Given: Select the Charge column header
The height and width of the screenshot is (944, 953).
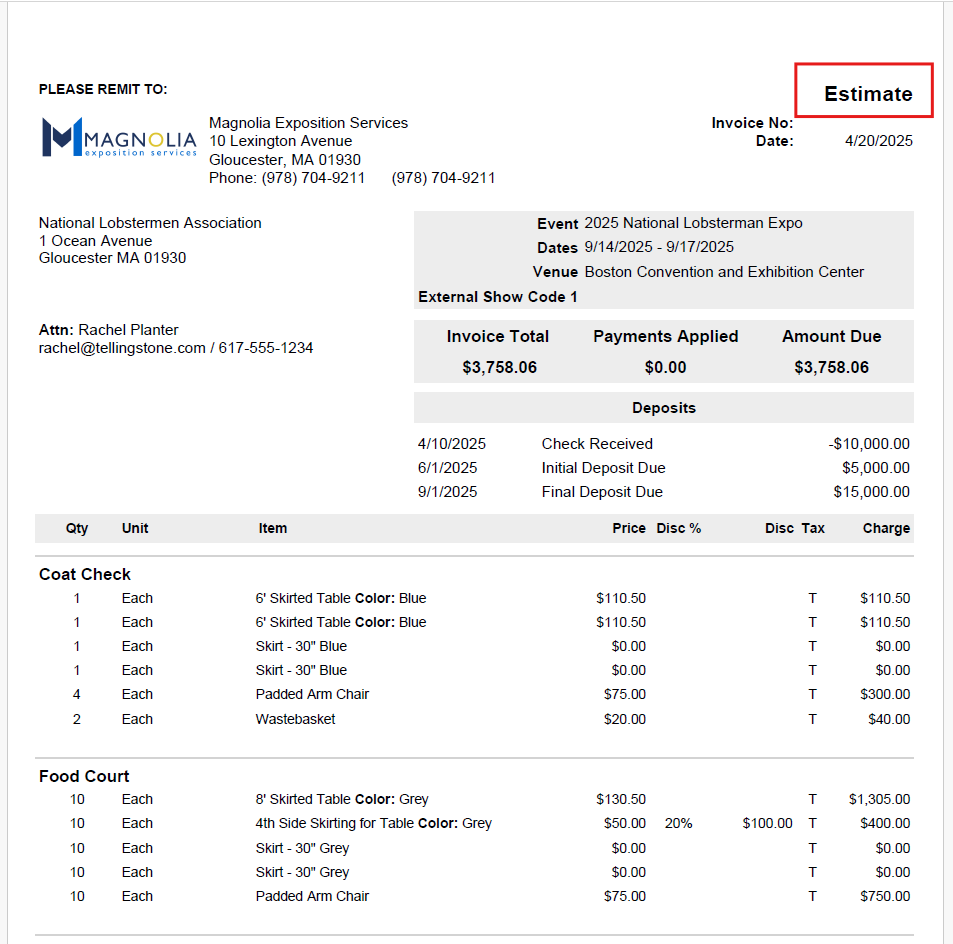Looking at the screenshot, I should tap(887, 528).
